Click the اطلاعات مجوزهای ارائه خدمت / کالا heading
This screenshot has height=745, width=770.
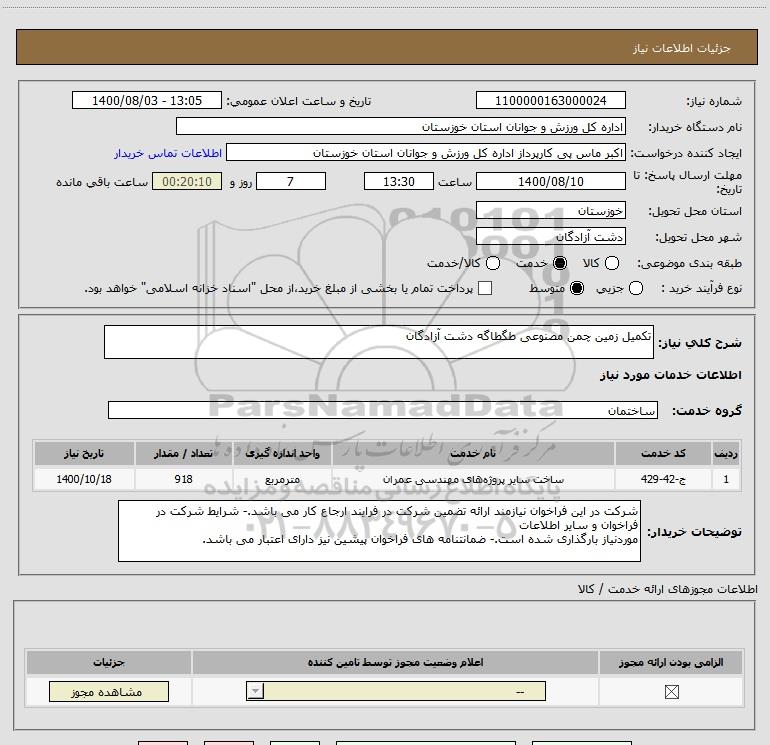pyautogui.click(x=667, y=589)
